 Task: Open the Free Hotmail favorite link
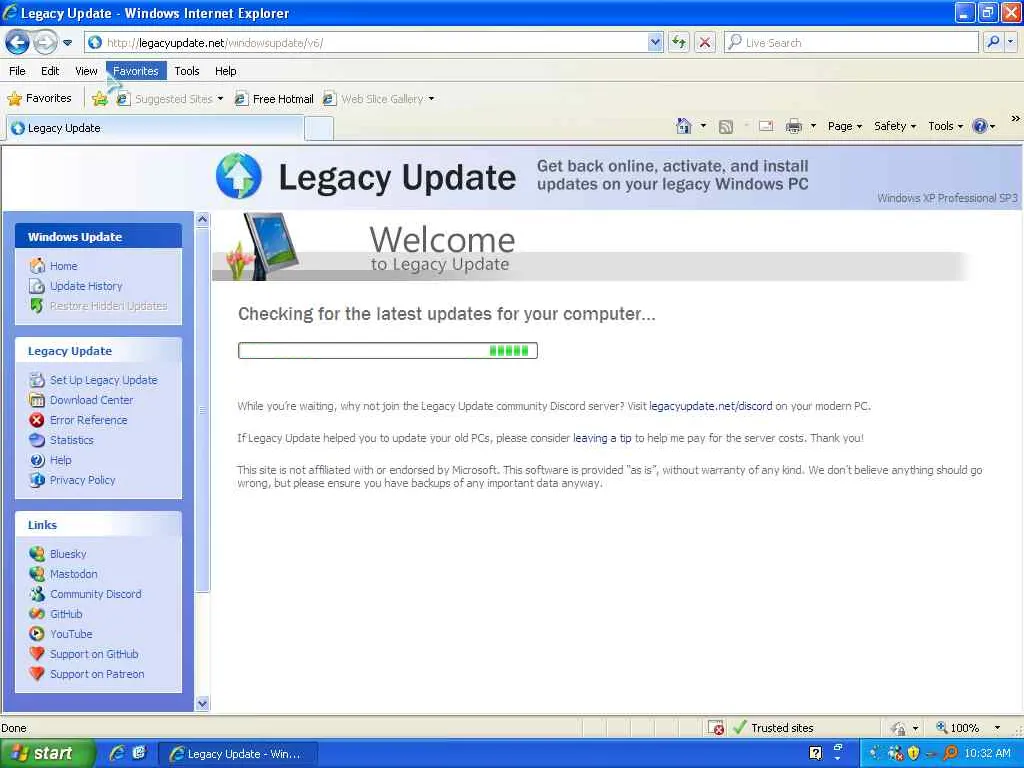(x=274, y=99)
